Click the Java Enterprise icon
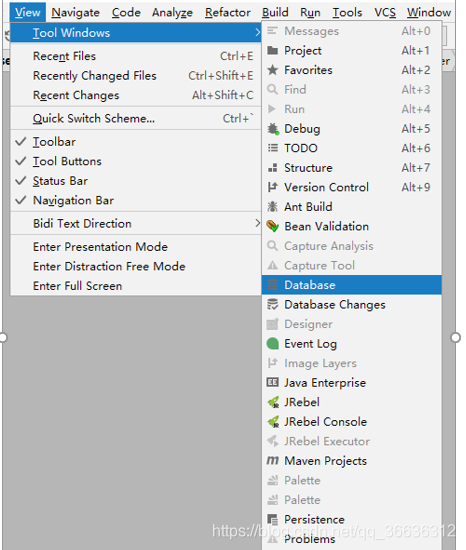 coord(272,383)
